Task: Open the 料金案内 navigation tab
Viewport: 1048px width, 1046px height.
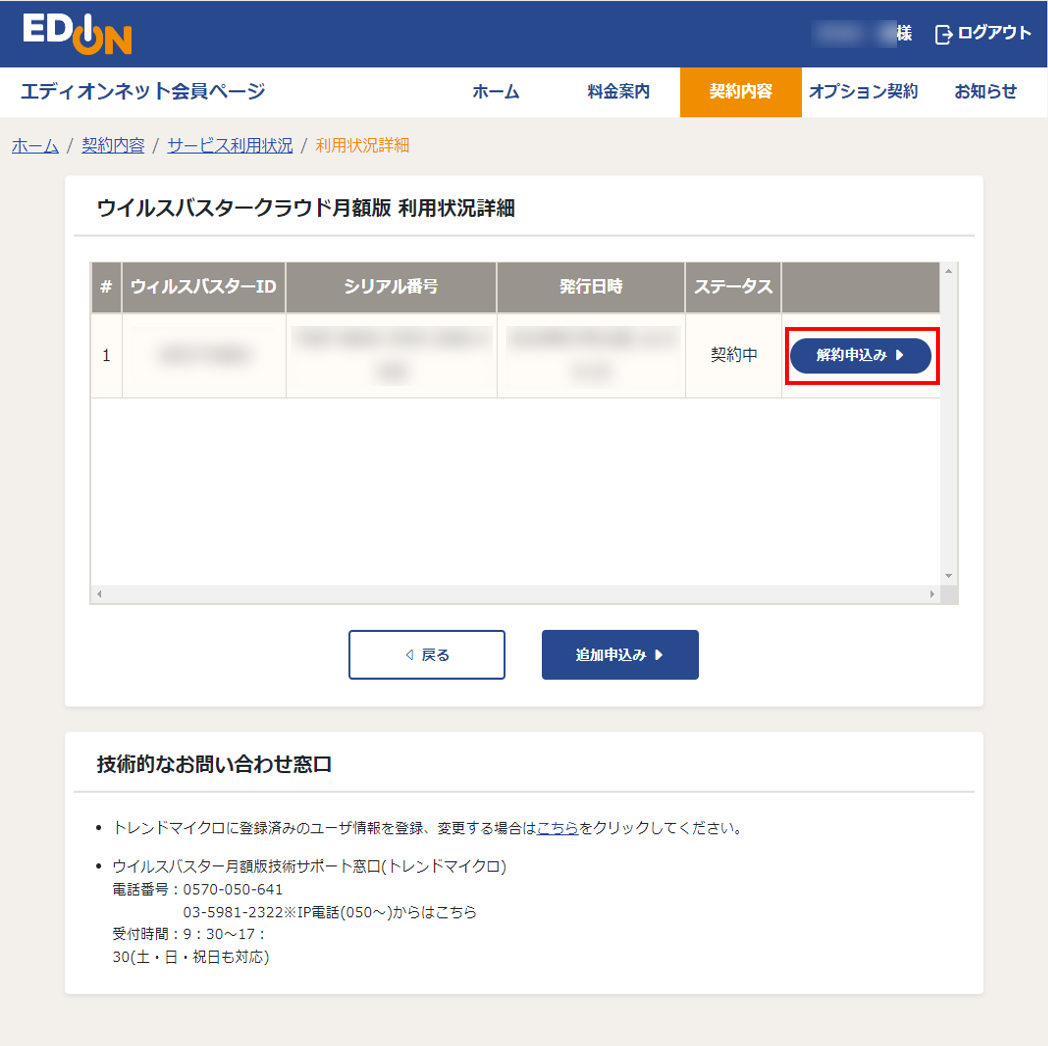Action: pos(618,92)
